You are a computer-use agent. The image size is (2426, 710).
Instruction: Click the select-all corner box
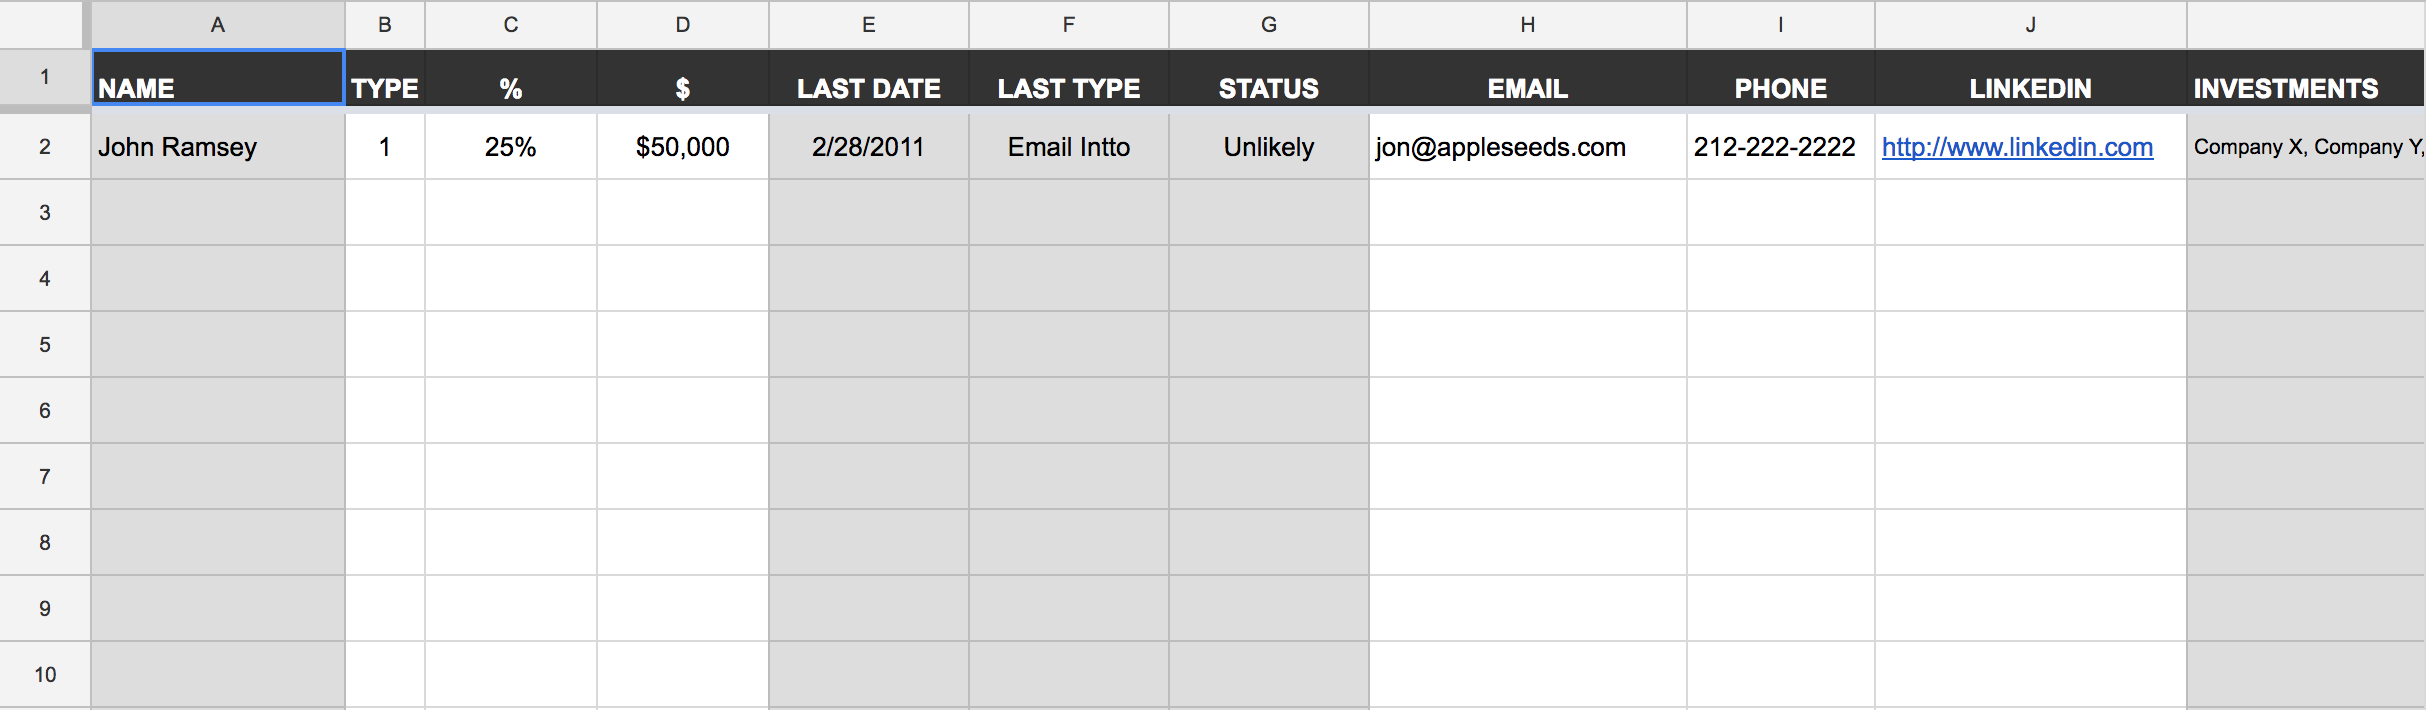[40, 24]
